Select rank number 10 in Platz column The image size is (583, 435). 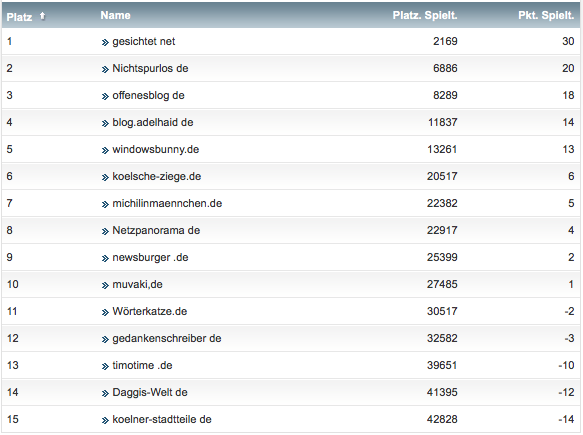click(x=13, y=284)
